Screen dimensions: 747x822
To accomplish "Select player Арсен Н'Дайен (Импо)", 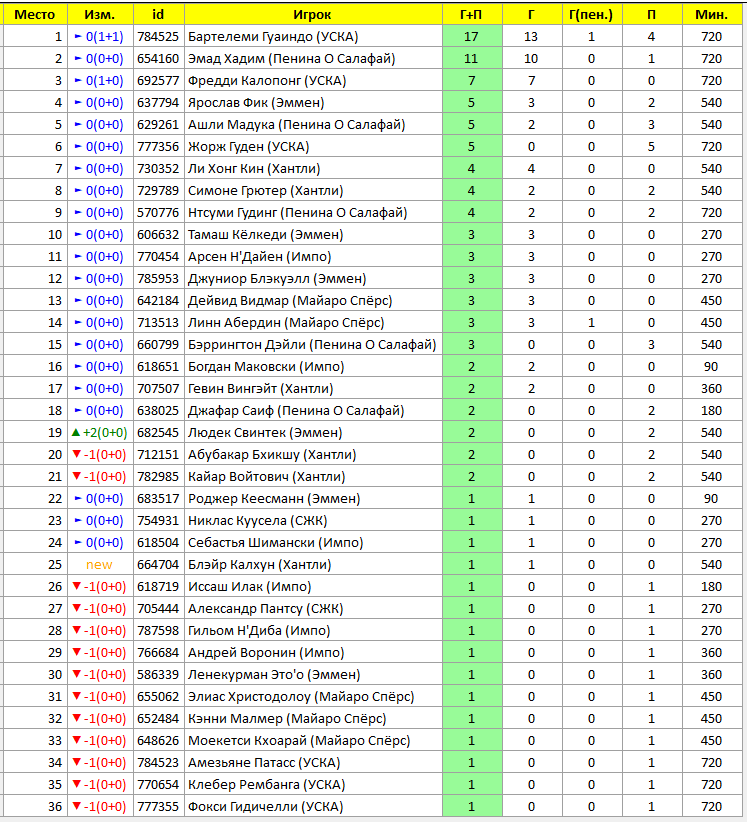I will pos(260,257).
